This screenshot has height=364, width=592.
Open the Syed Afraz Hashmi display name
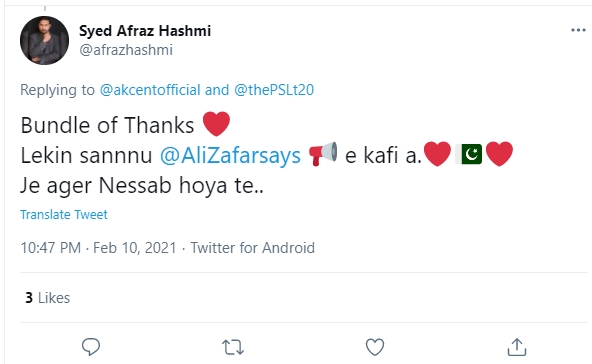click(x=145, y=31)
